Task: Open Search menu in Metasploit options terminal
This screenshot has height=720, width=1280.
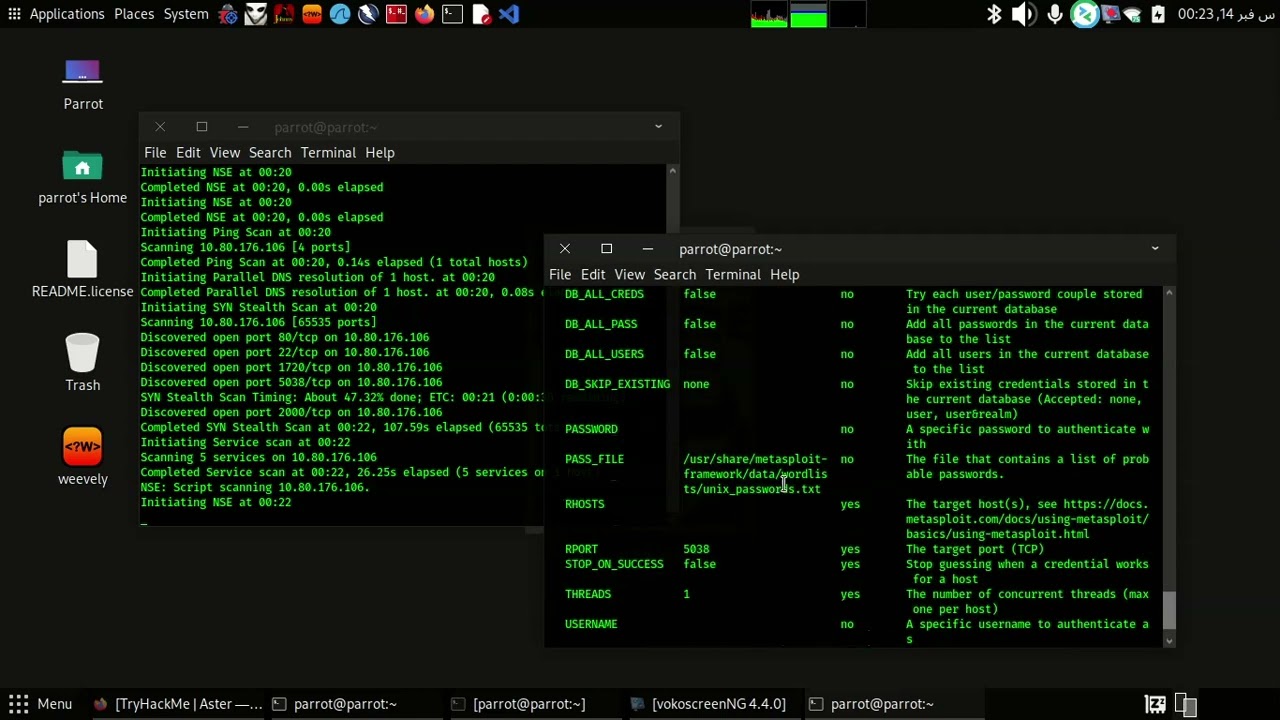Action: pos(675,274)
